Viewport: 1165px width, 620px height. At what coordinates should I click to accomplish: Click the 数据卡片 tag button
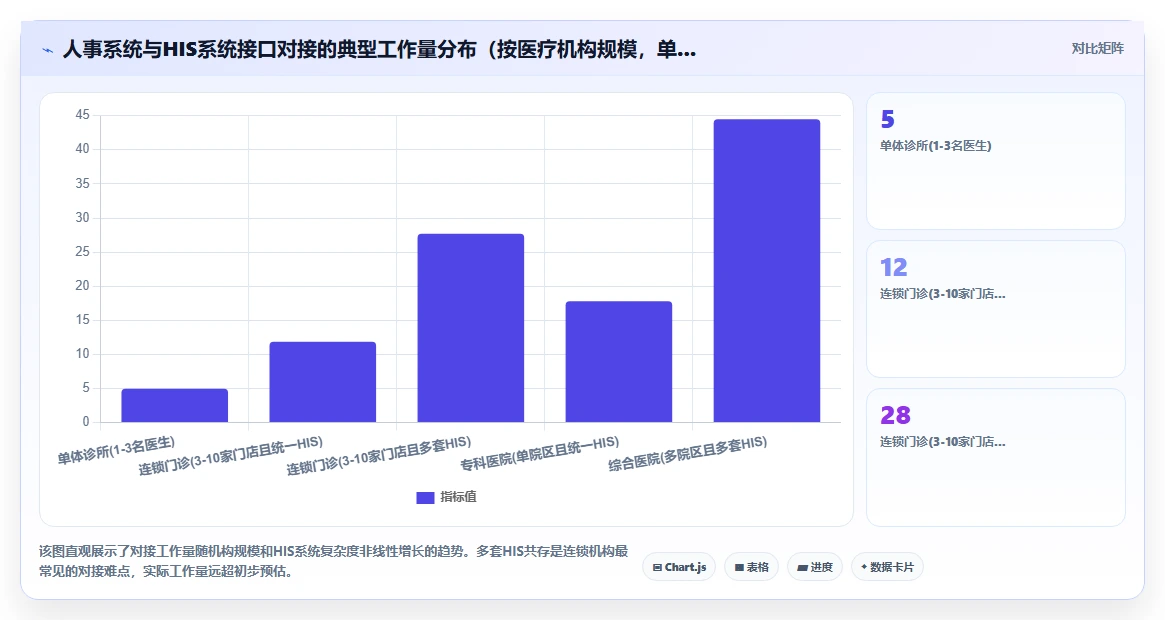point(887,566)
